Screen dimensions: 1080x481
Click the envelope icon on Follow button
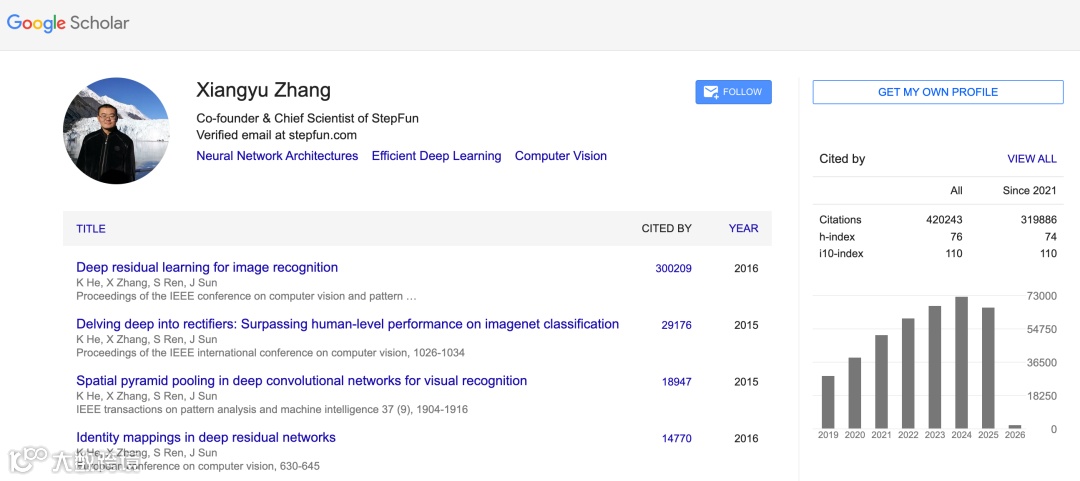[711, 92]
